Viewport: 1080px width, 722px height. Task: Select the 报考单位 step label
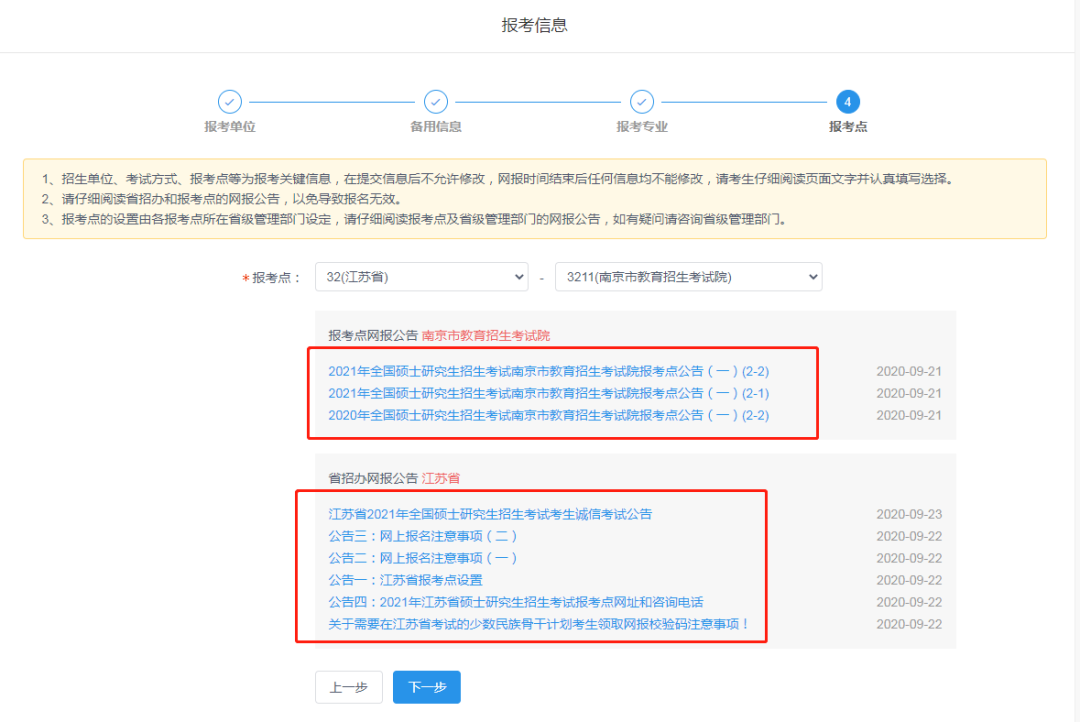pyautogui.click(x=229, y=127)
